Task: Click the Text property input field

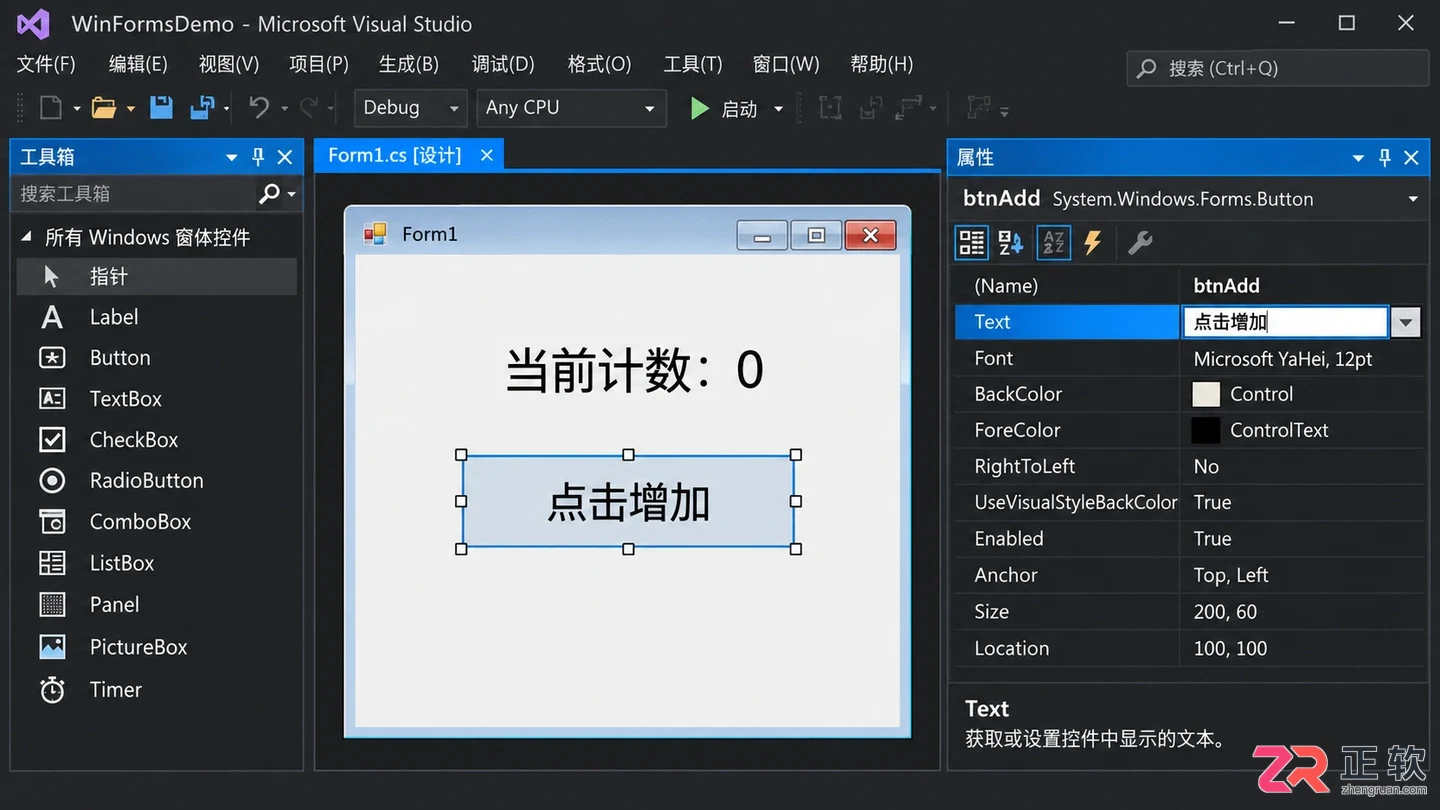Action: click(x=1285, y=322)
